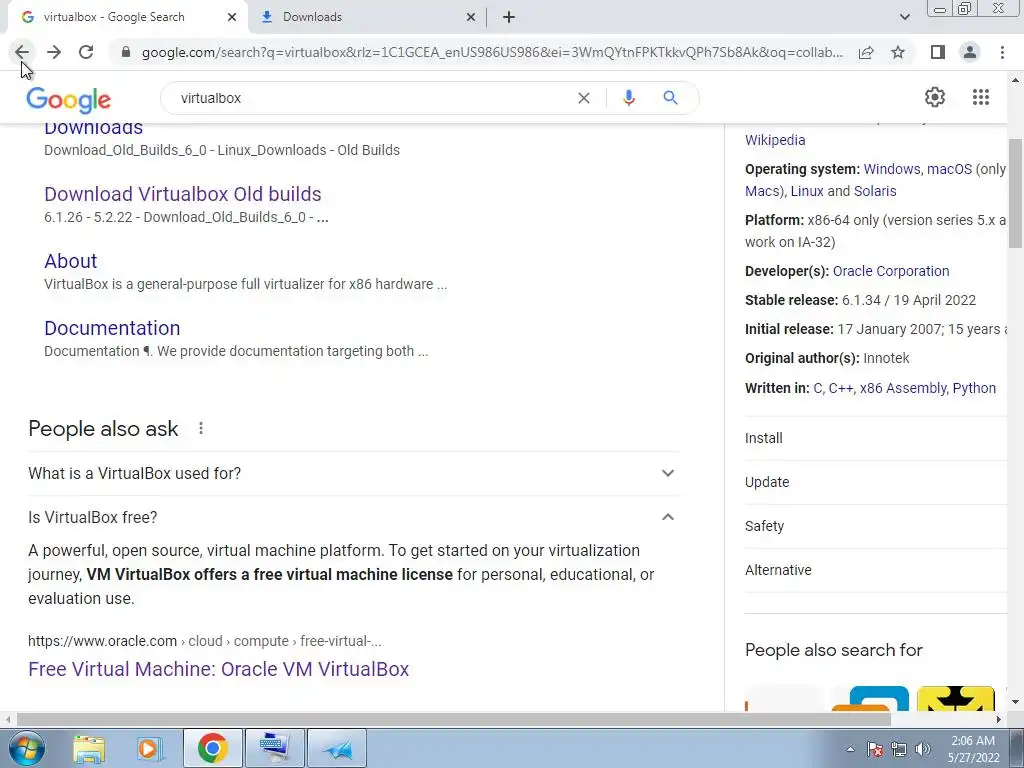Open the C++ link

[840, 388]
